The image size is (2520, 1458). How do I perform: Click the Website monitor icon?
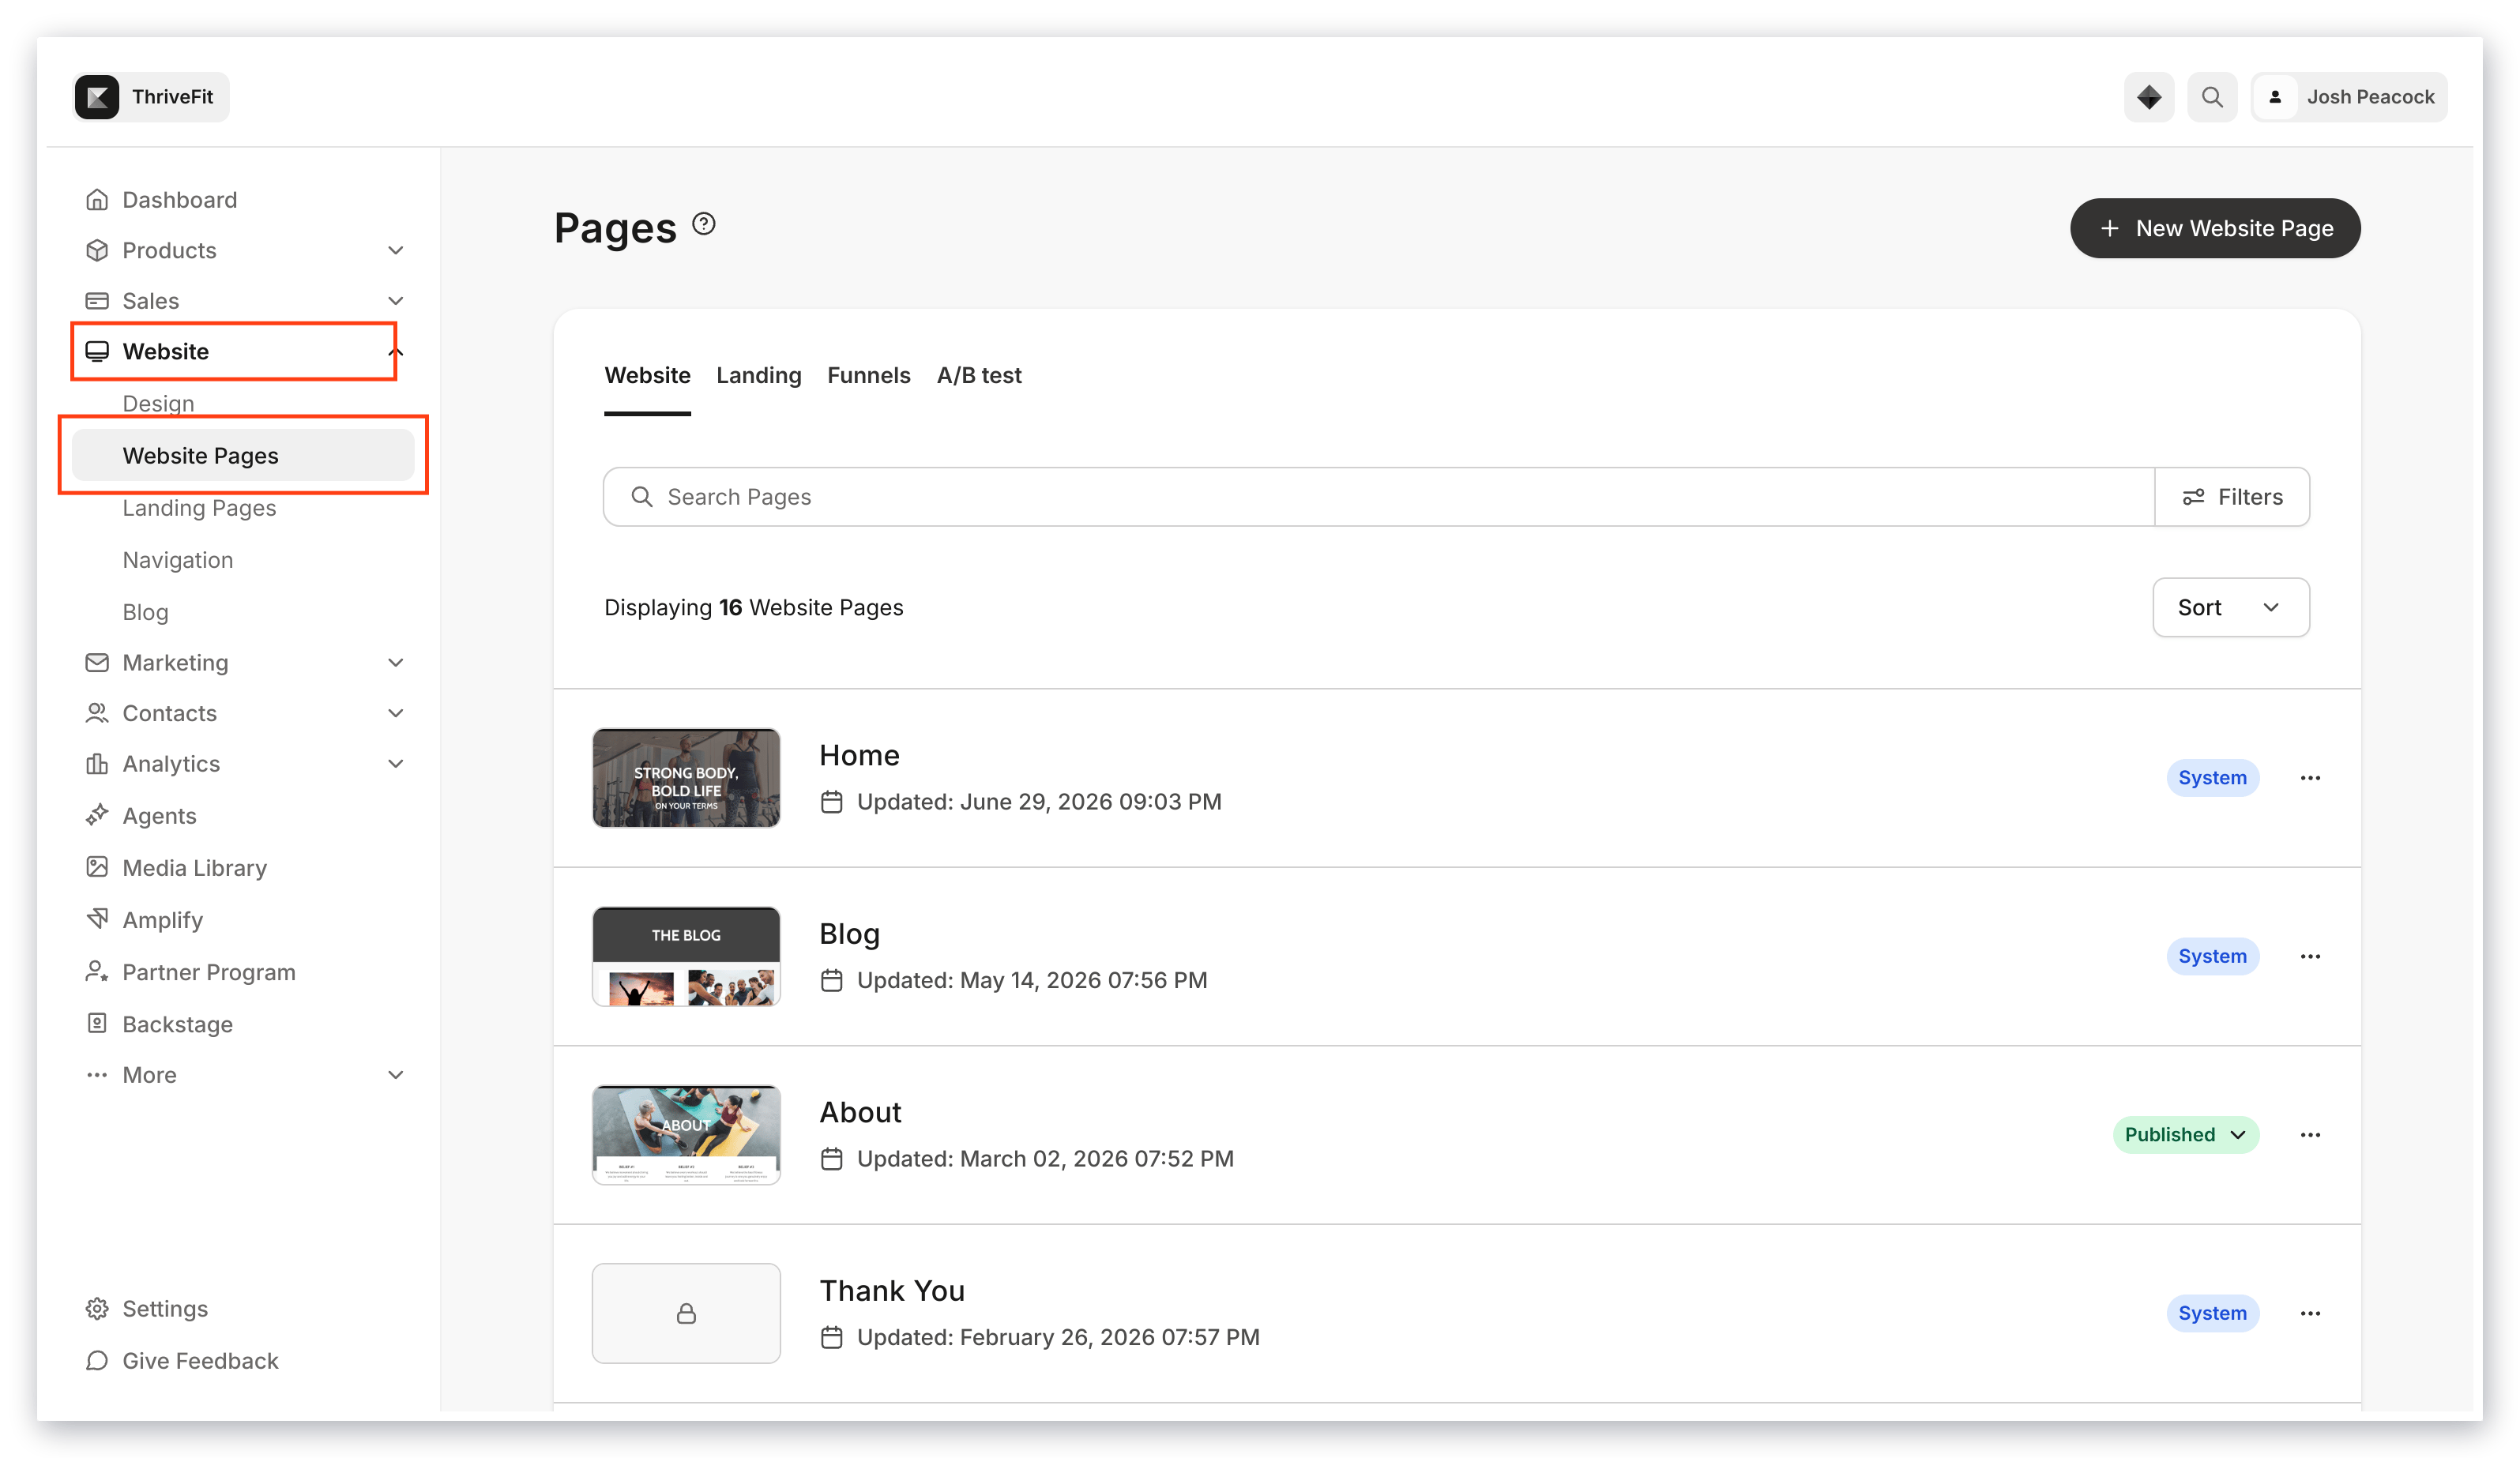tap(97, 351)
